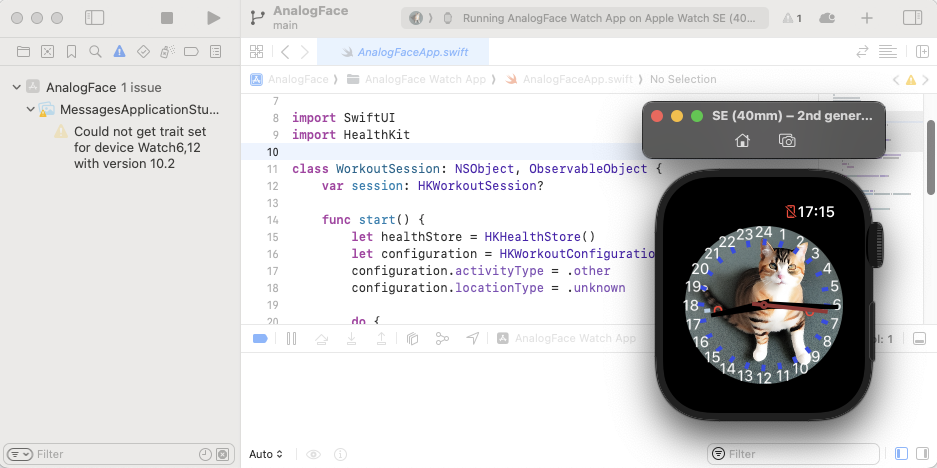
Task: Click the Step over button
Action: [321, 339]
